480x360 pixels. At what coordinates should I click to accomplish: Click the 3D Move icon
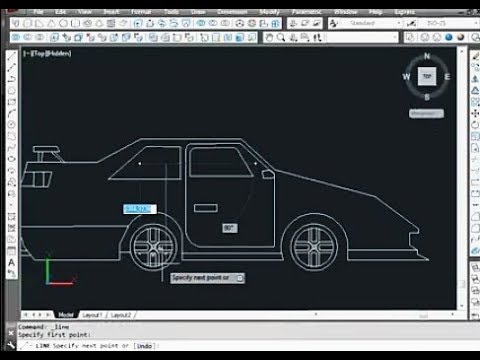(239, 24)
